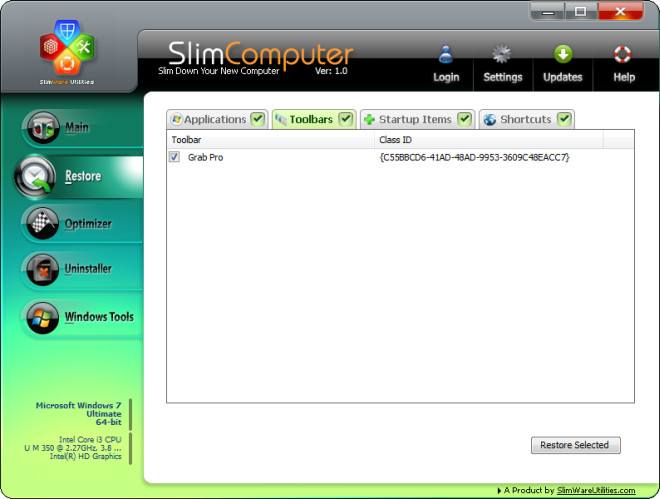The height and width of the screenshot is (499, 660).
Task: Switch to the Applications tab
Action: click(217, 119)
